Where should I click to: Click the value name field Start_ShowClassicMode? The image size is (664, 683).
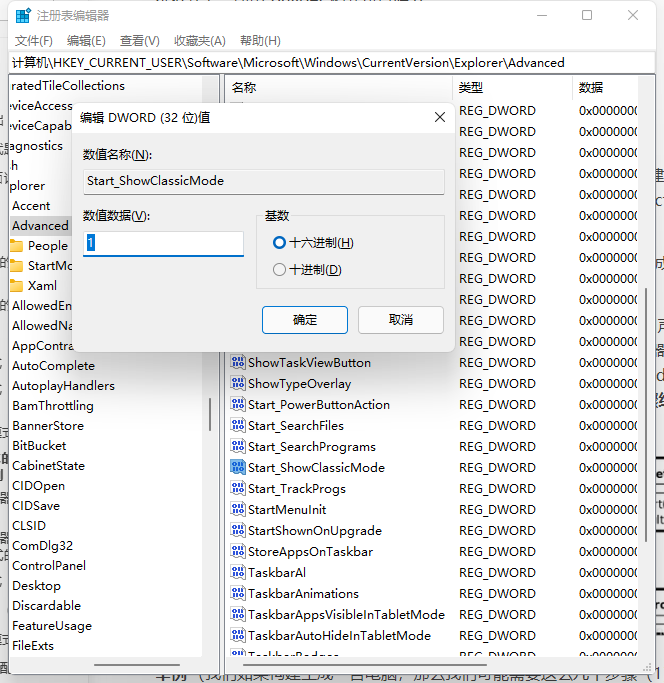pos(264,181)
